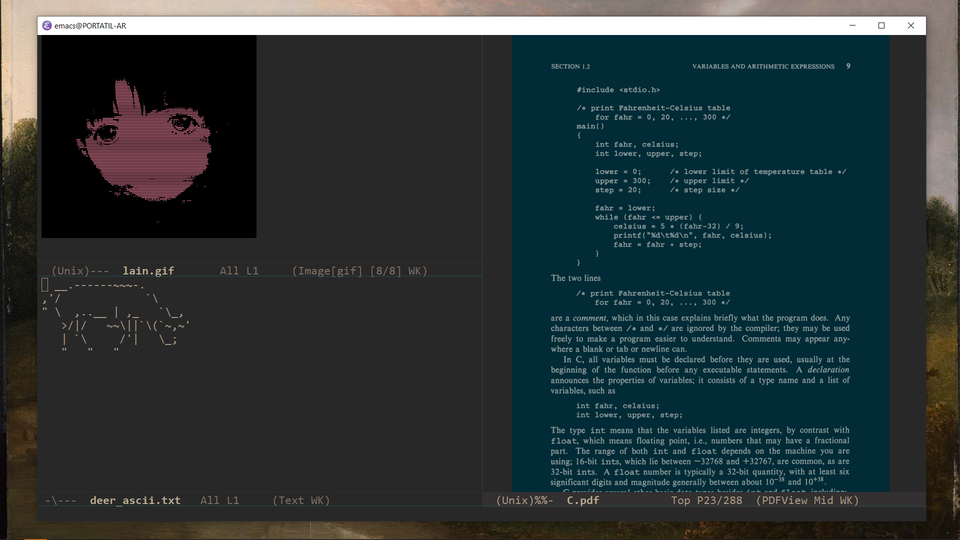The width and height of the screenshot is (960, 540).
Task: Click the printf line in PDF code
Action: 693,235
